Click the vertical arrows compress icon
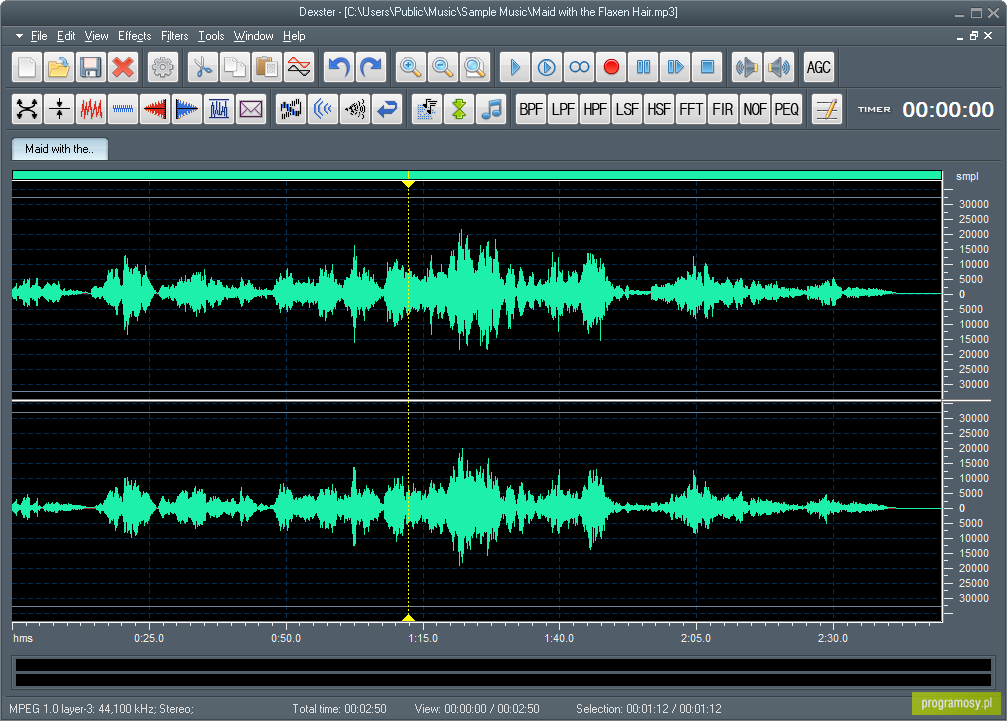Image resolution: width=1007 pixels, height=721 pixels. pos(59,109)
